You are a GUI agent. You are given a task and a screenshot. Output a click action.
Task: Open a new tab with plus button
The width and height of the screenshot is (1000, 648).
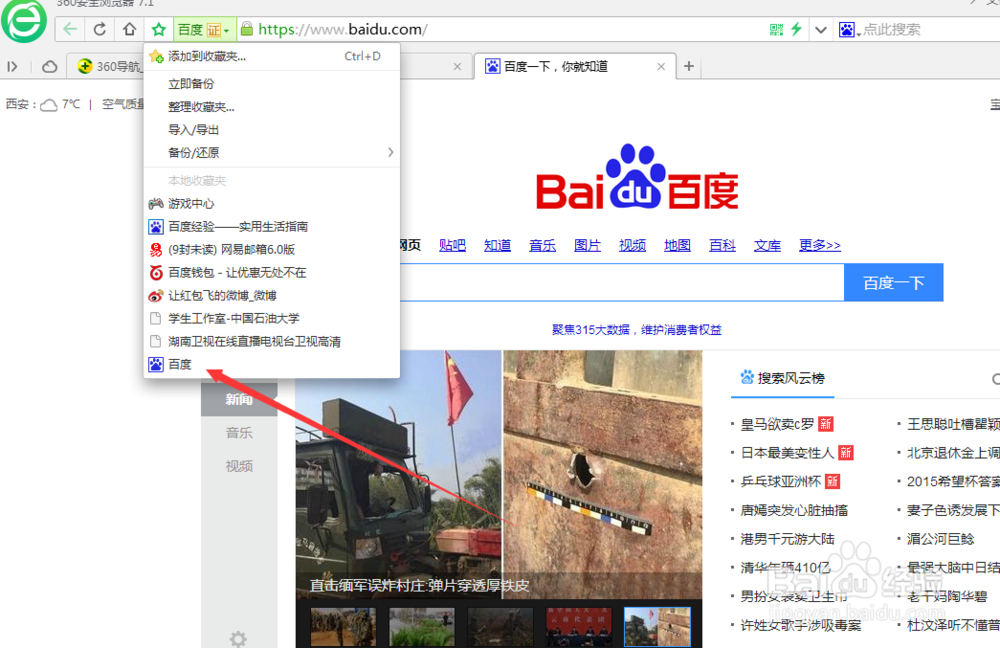tap(689, 66)
